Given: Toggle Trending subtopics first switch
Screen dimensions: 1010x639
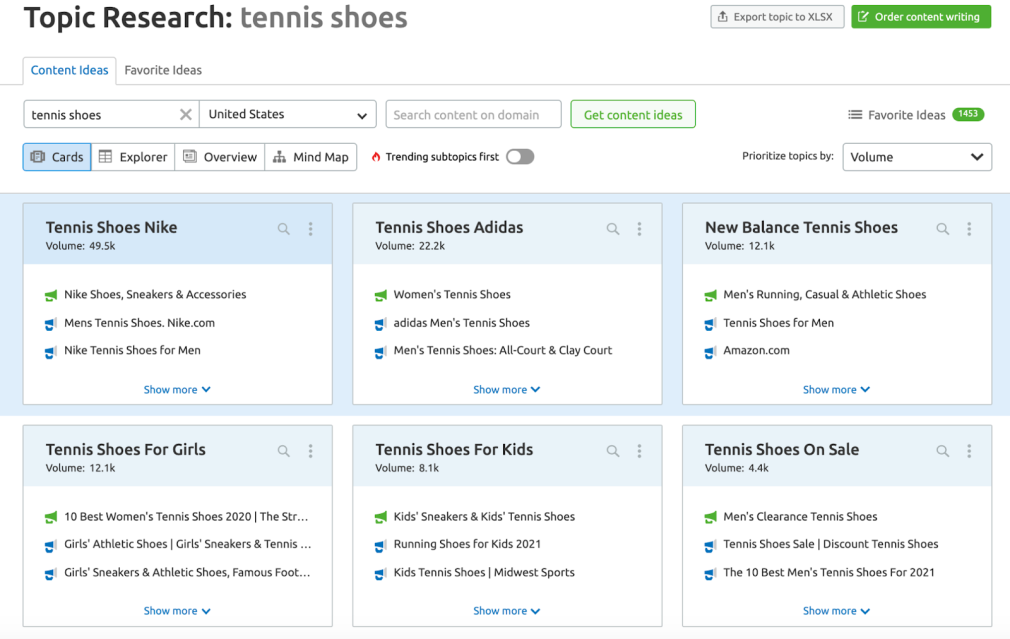Looking at the screenshot, I should pyautogui.click(x=520, y=157).
